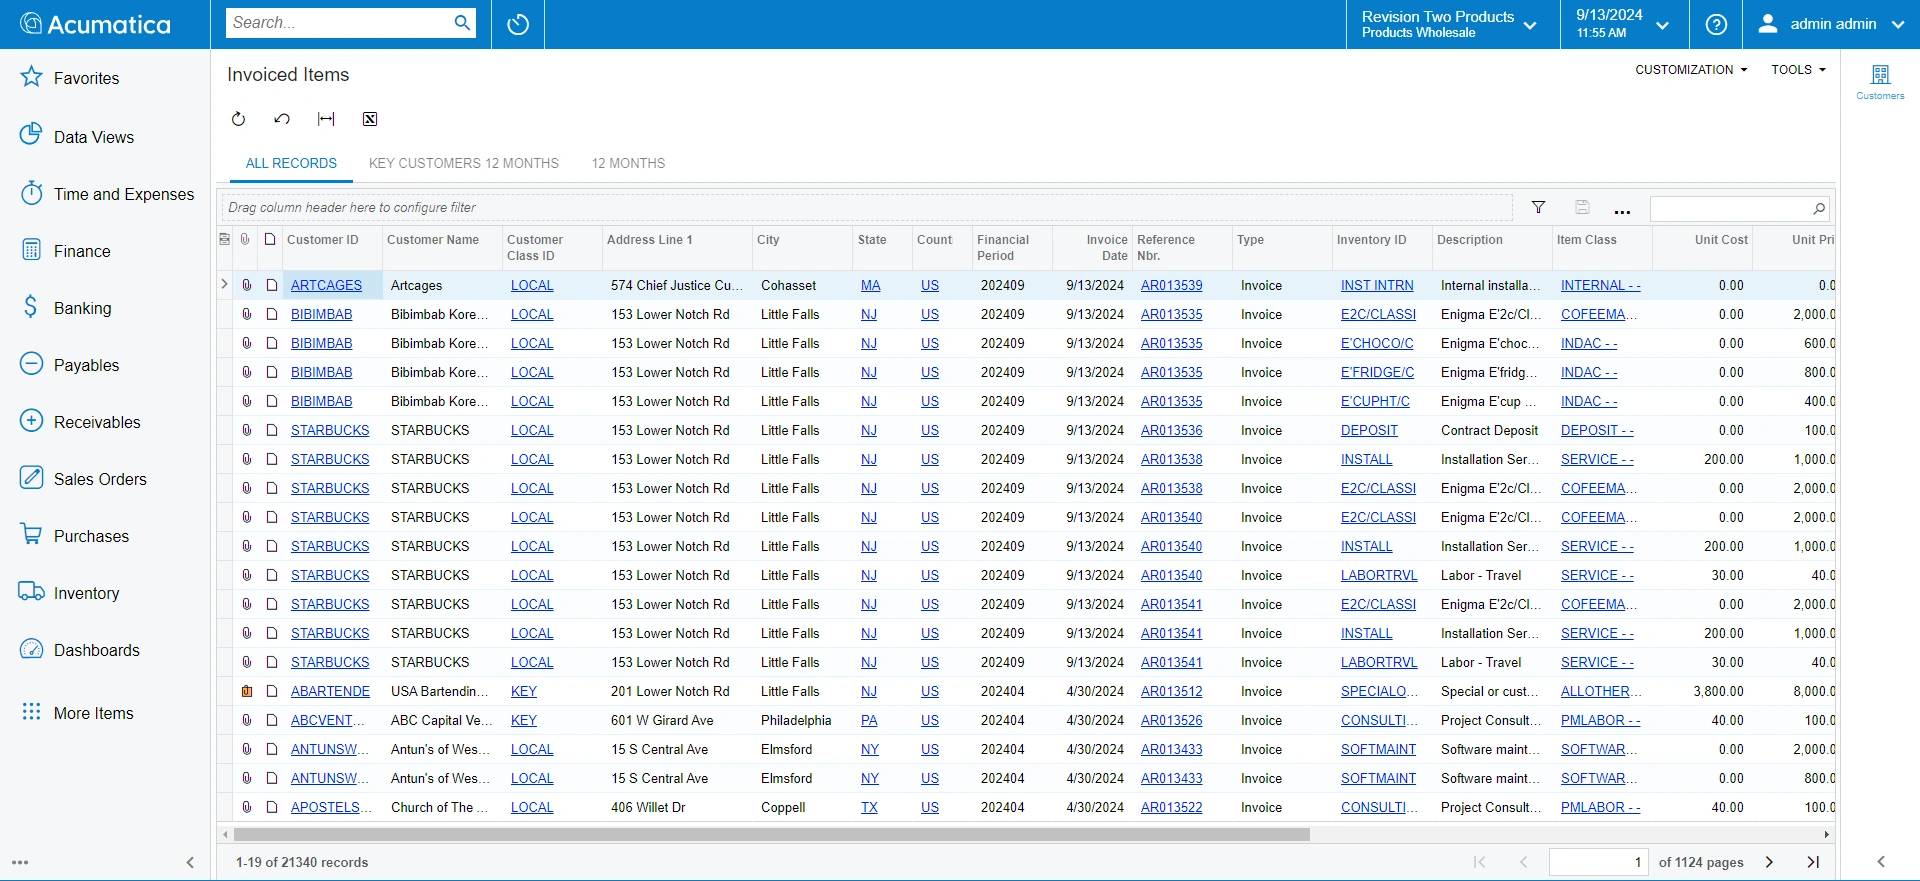Open reference number AR013512 link
The image size is (1920, 881).
(x=1171, y=691)
